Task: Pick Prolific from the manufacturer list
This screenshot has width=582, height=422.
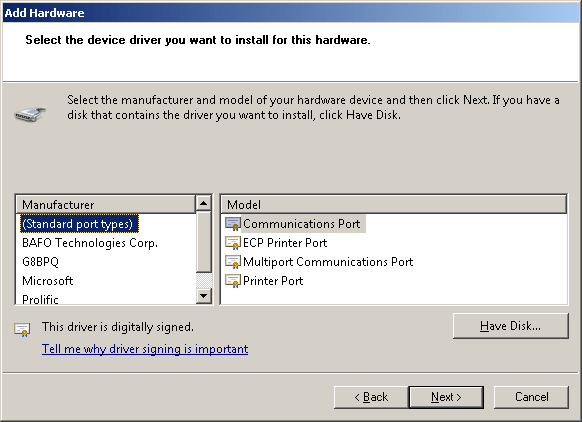Action: click(x=40, y=299)
